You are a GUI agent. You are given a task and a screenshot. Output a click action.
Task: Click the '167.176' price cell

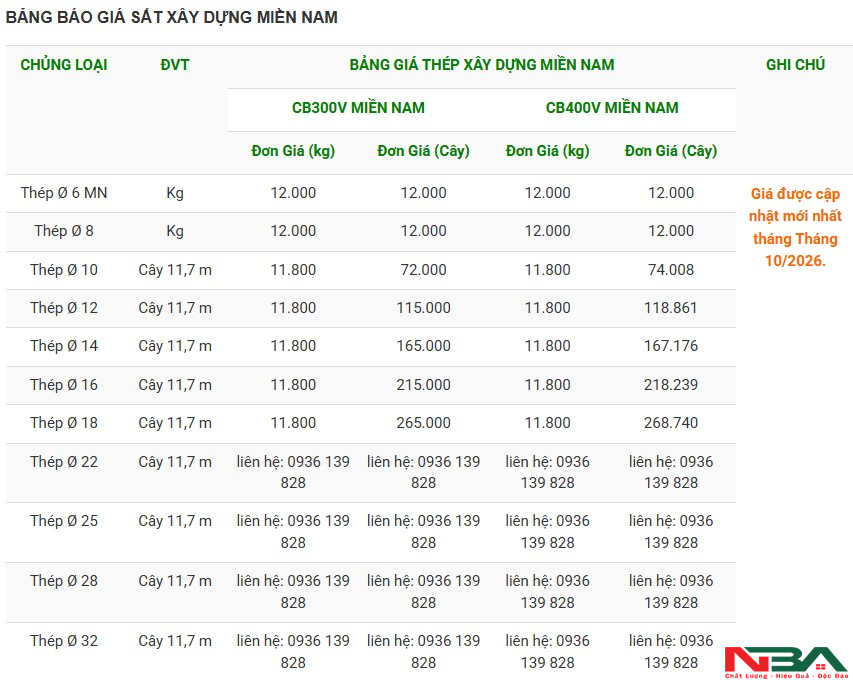pyautogui.click(x=671, y=346)
